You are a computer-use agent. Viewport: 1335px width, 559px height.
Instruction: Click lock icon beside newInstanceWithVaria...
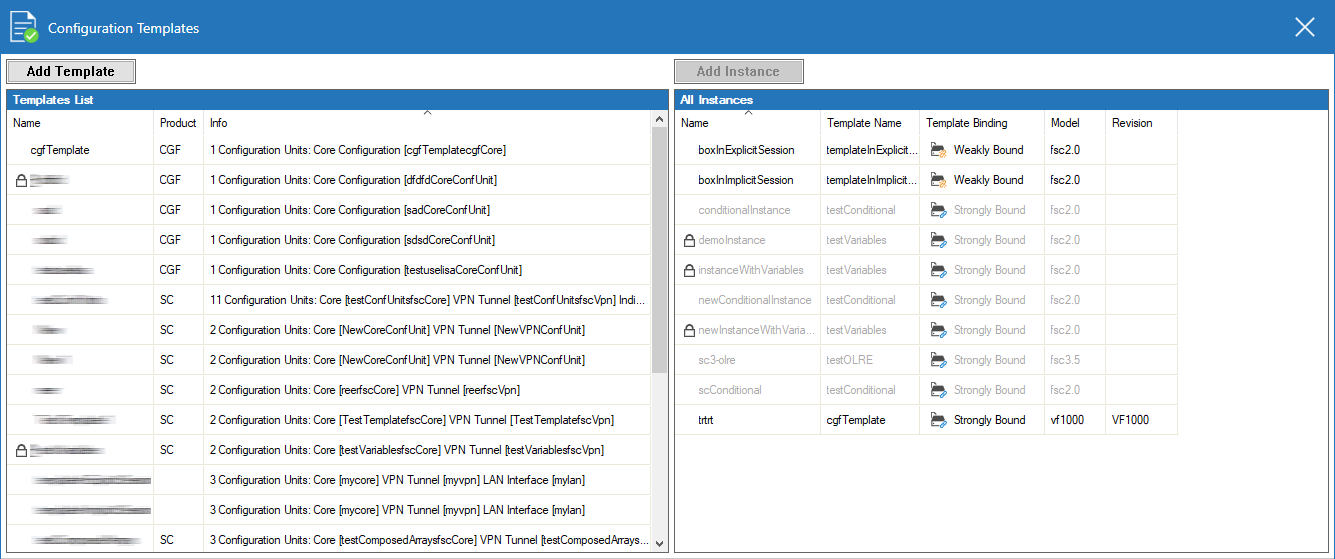(688, 330)
